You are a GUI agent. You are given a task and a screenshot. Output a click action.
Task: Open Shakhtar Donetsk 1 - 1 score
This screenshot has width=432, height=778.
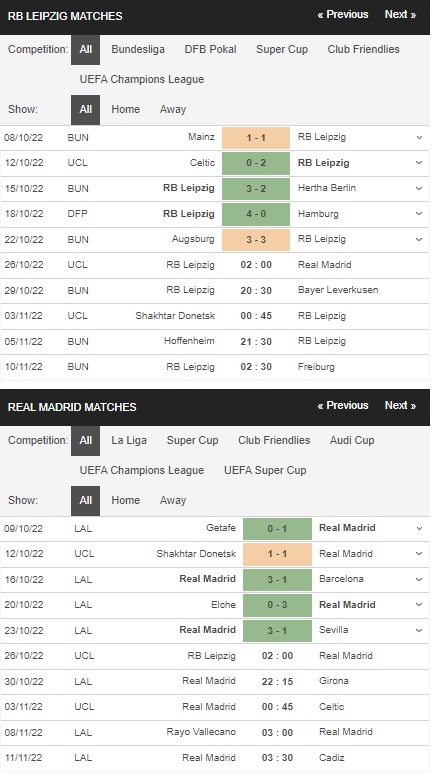click(277, 554)
